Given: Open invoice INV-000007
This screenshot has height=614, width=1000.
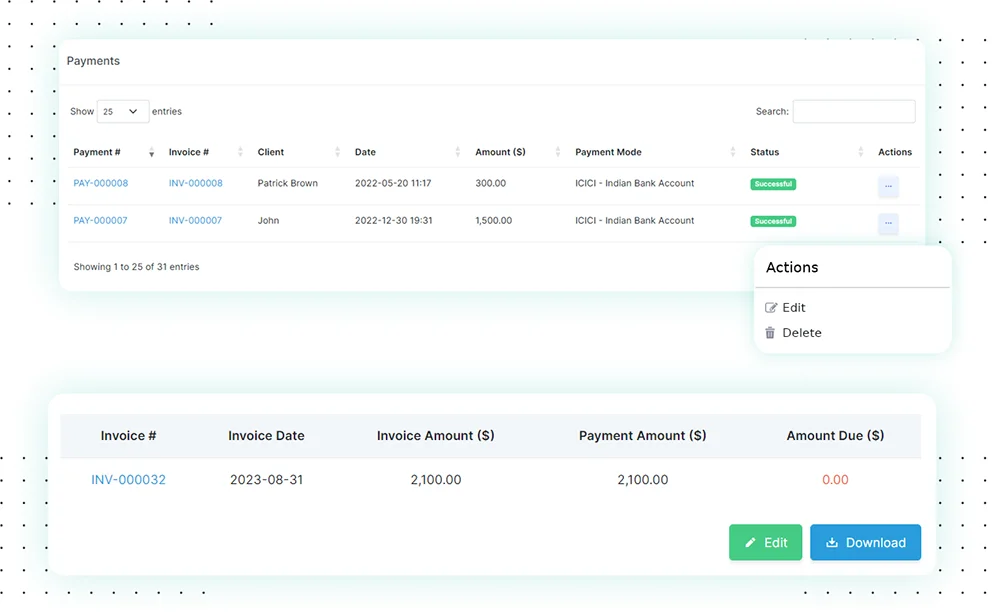Looking at the screenshot, I should [195, 220].
